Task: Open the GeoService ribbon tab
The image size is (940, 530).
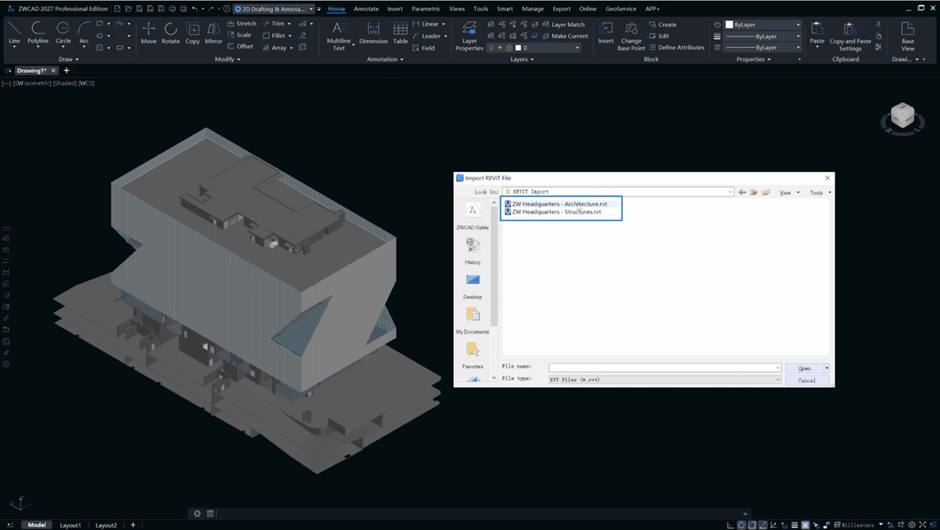Action: [621, 9]
